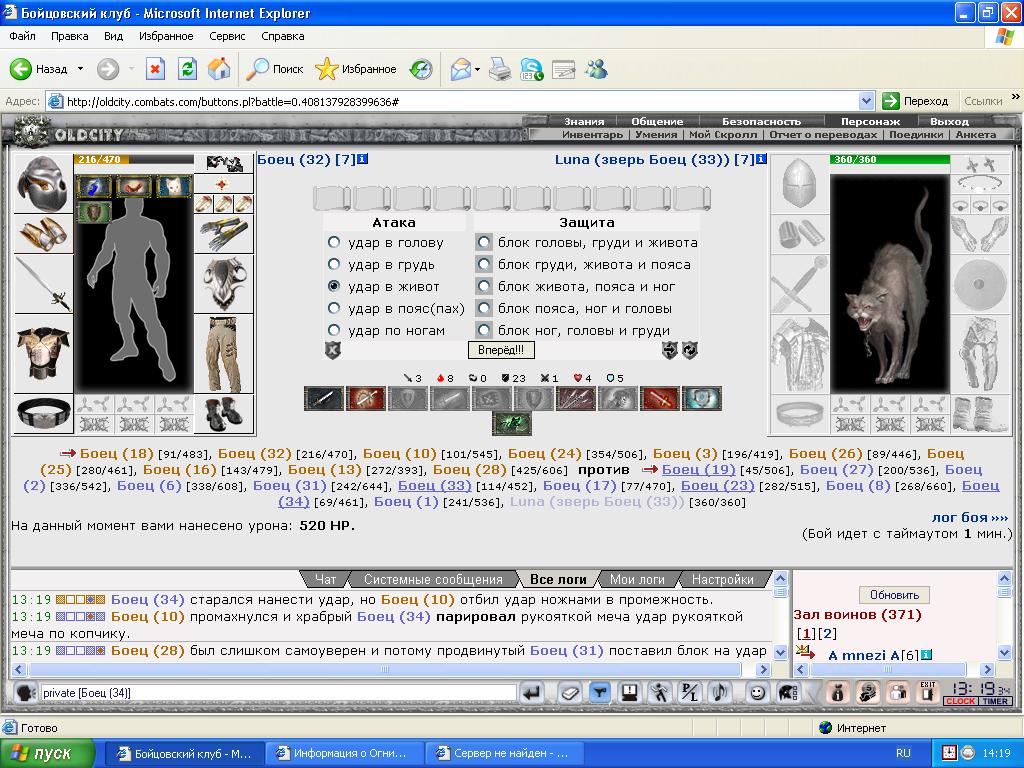
Task: Select attack 'удар в пояс(пах)'
Action: (334, 308)
